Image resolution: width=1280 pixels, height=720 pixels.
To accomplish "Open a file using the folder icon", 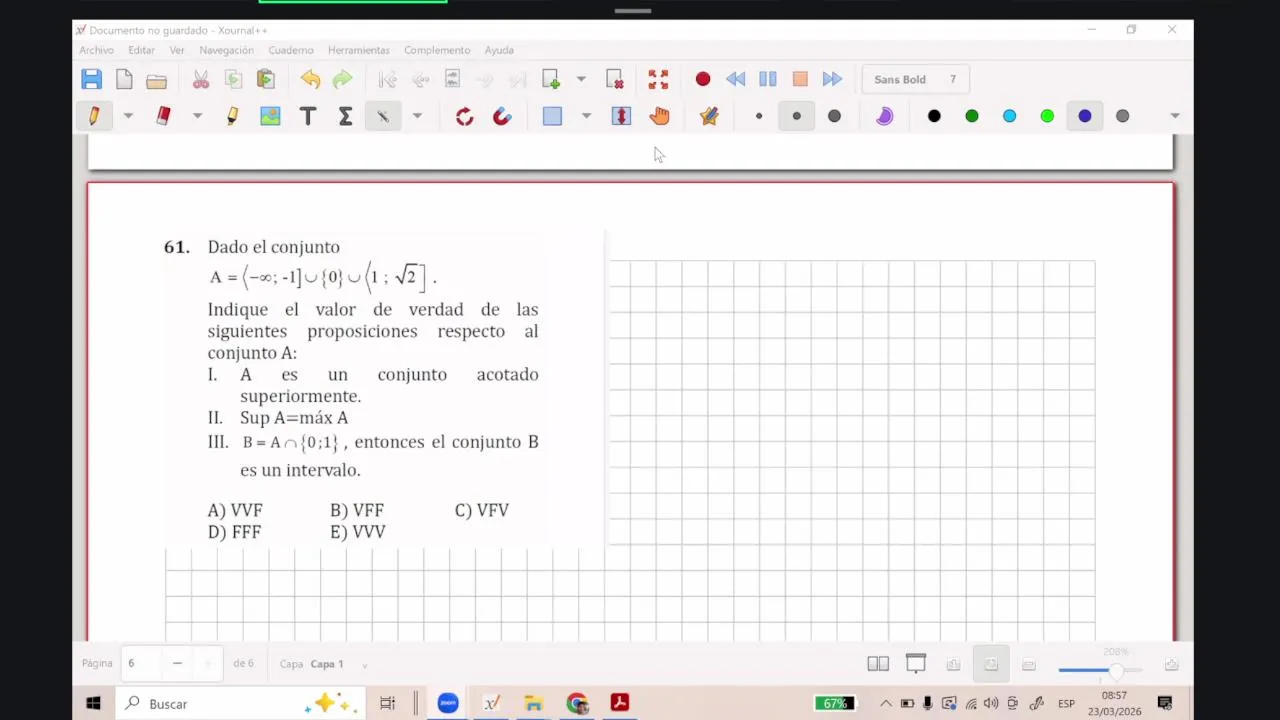I will [x=156, y=80].
